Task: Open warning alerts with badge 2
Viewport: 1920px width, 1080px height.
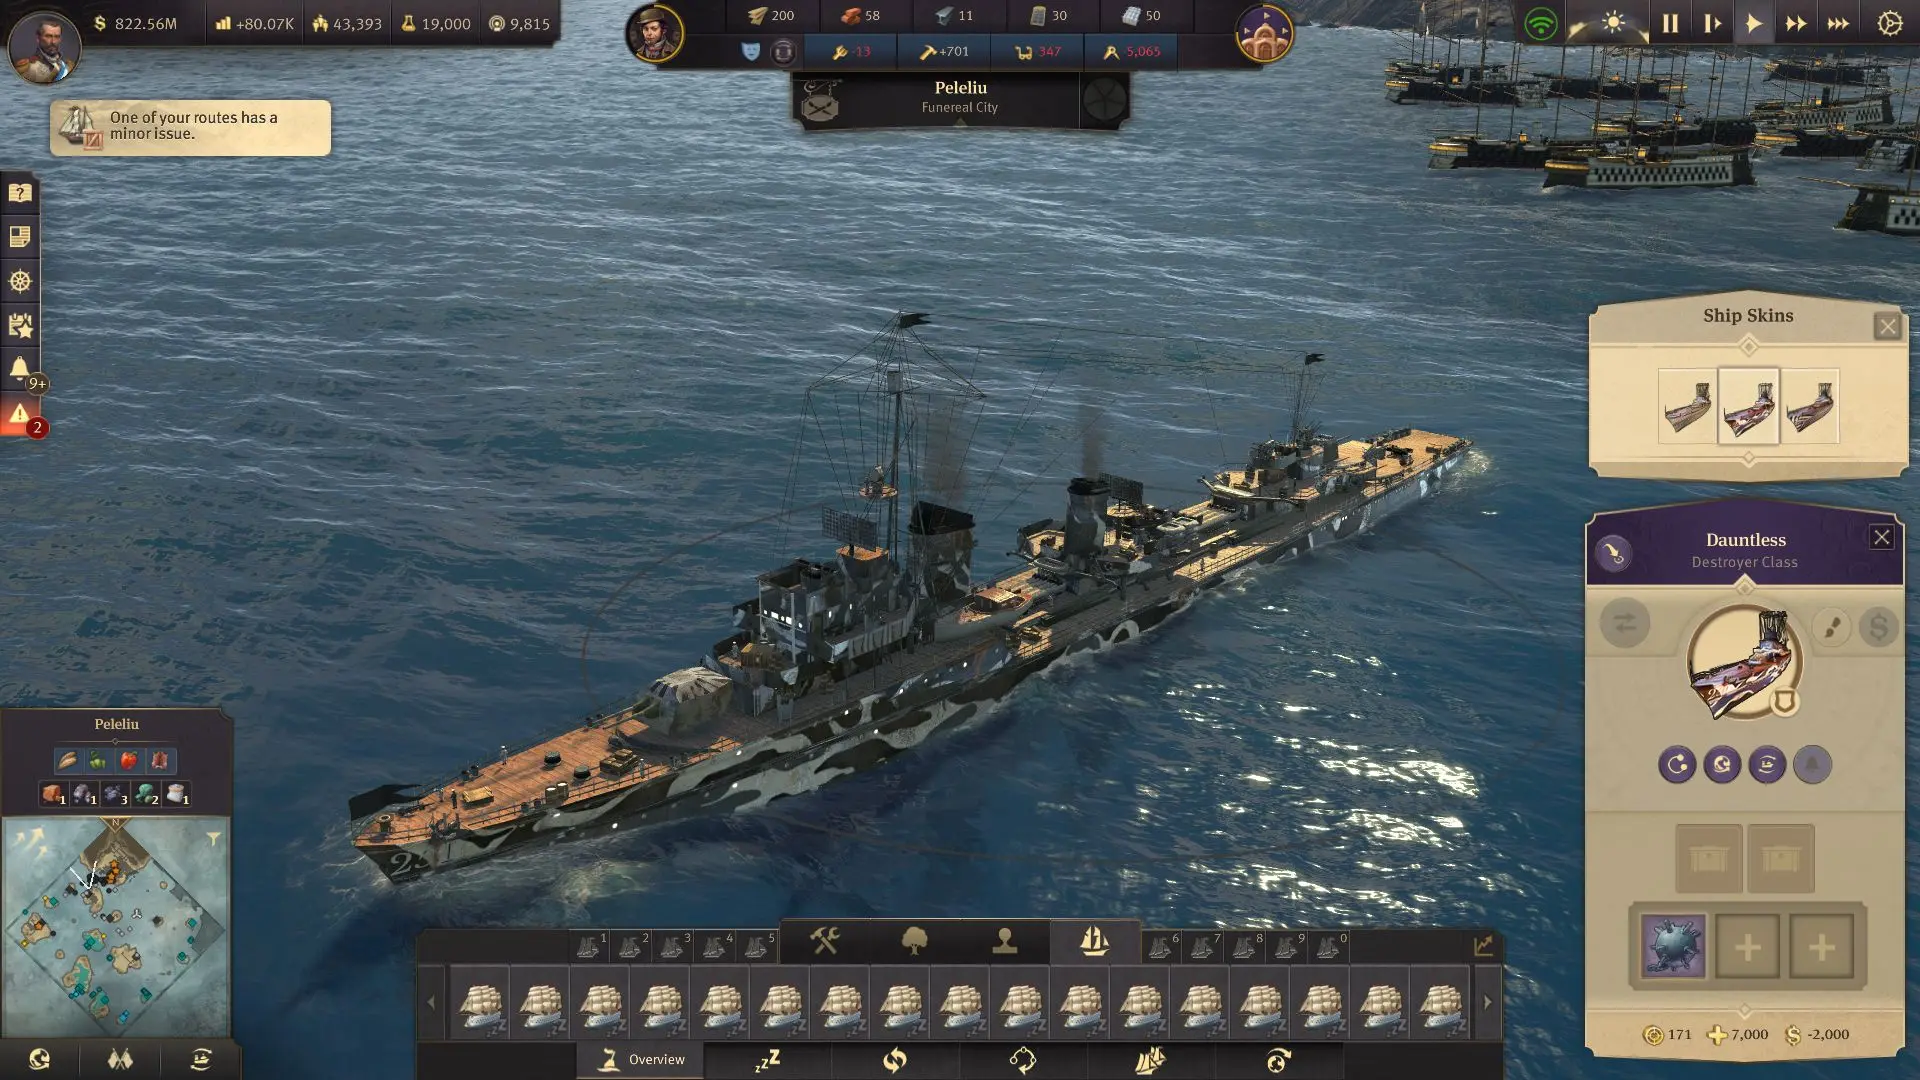Action: coord(20,415)
